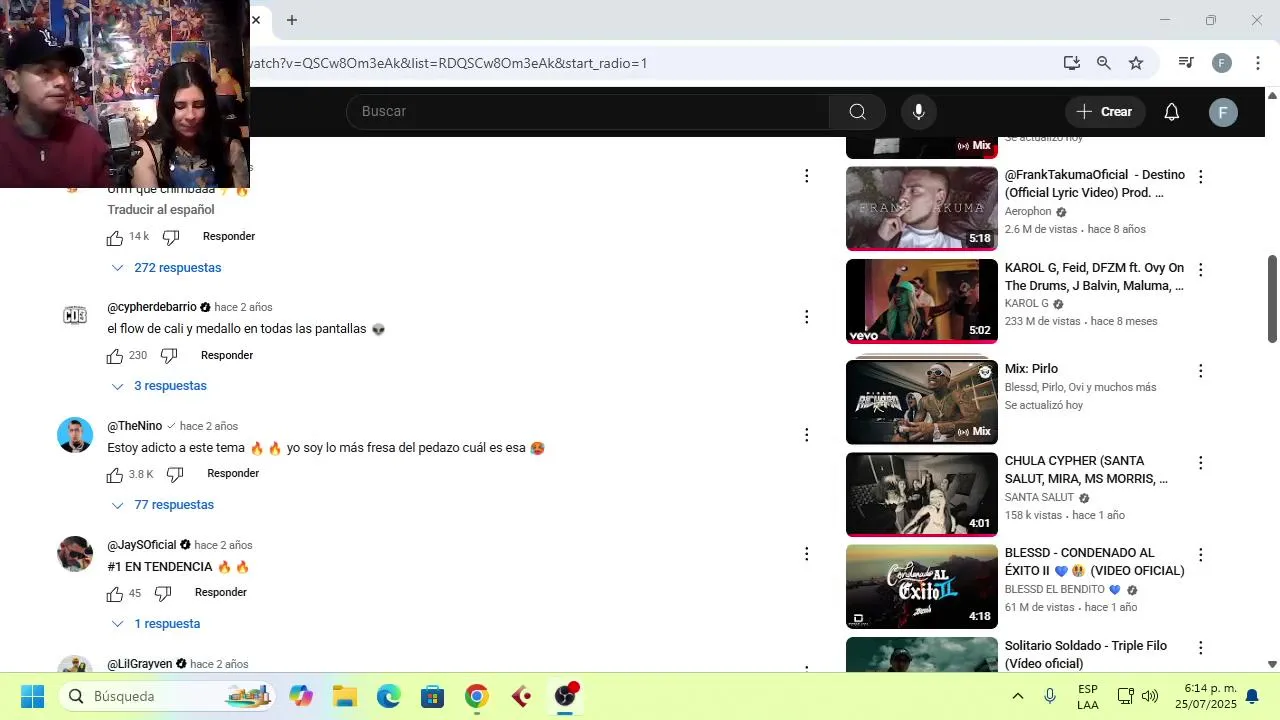Open @JaySOficial channel link
1280x720 pixels.
[141, 545]
